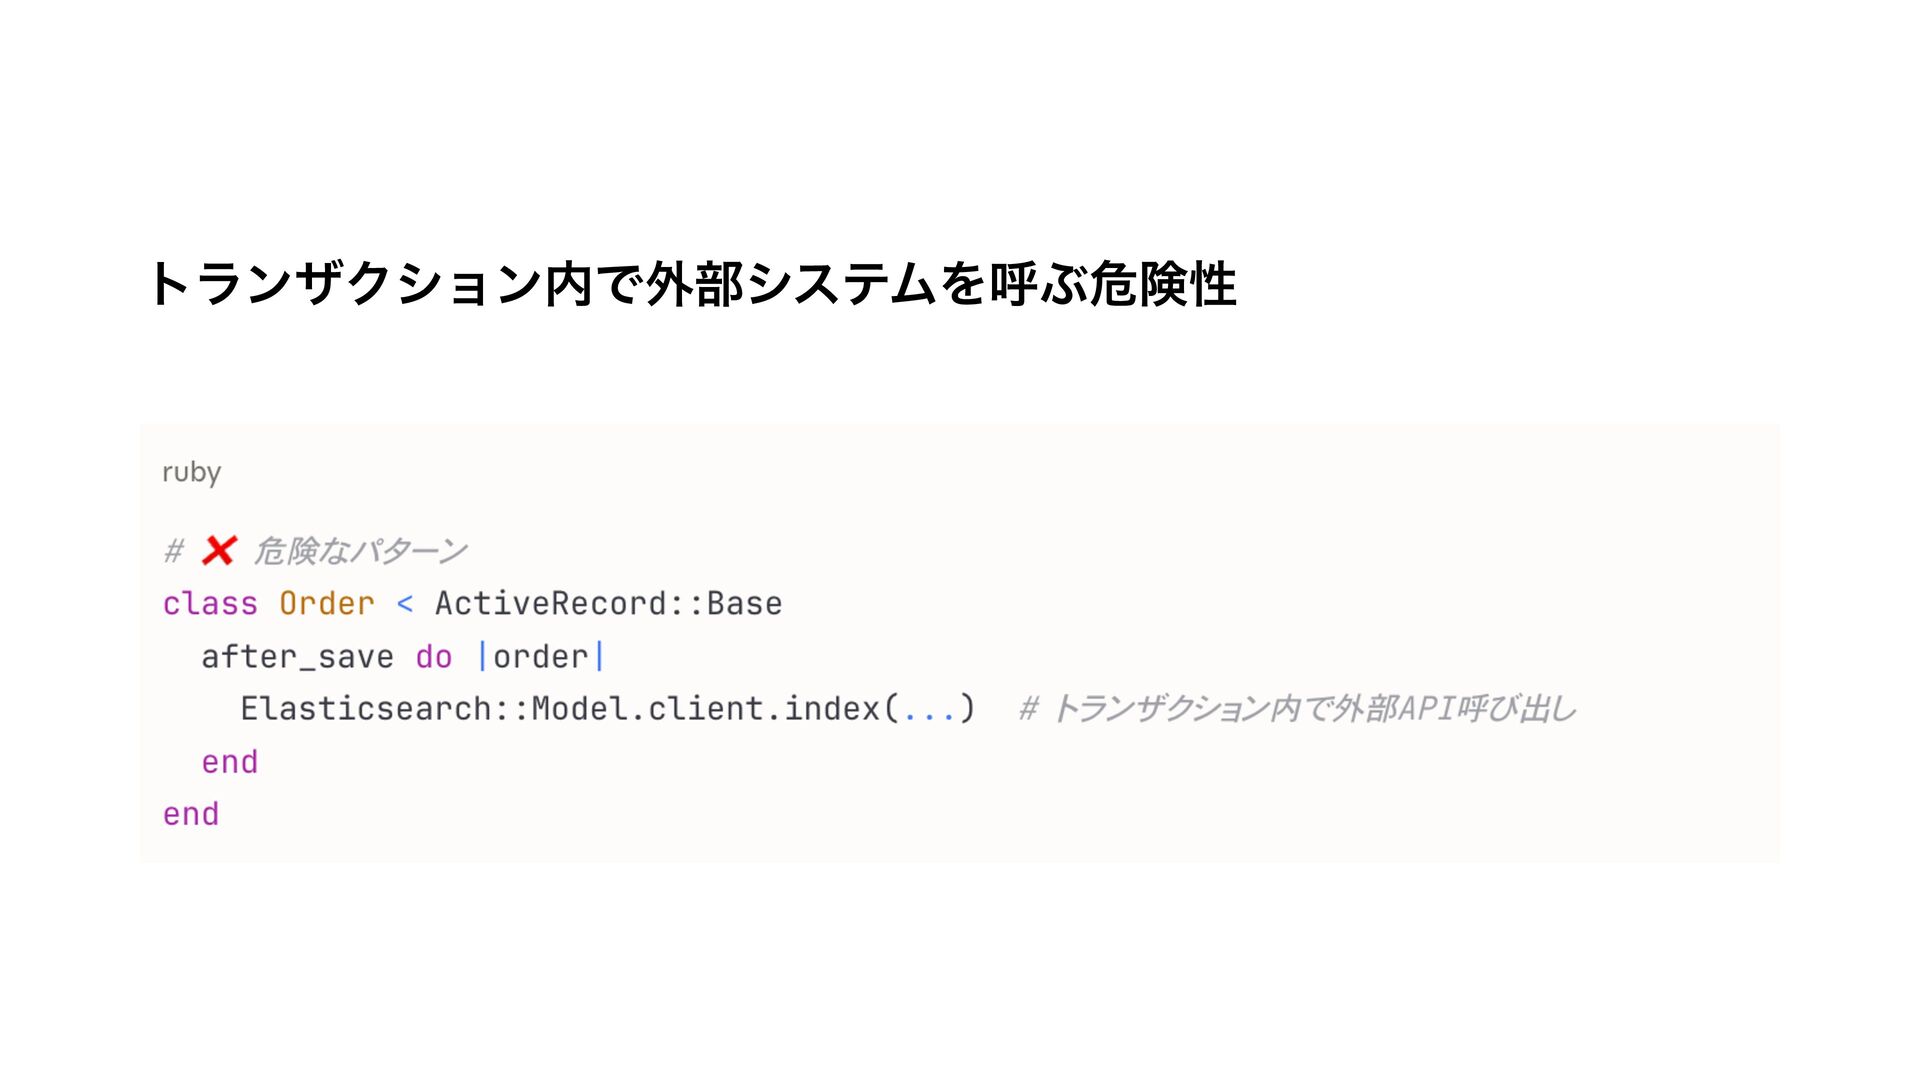The image size is (1920, 1080).
Task: Click the red X mark icon
Action: tap(218, 551)
